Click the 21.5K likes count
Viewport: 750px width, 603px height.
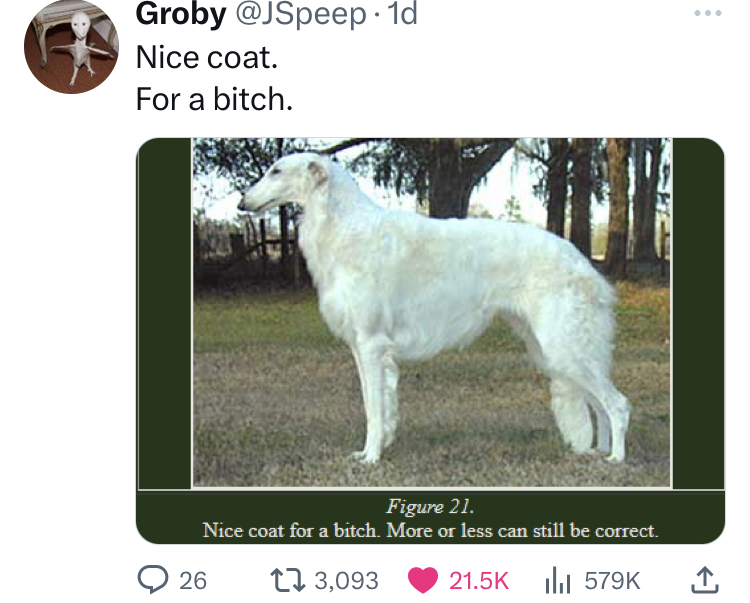(479, 581)
